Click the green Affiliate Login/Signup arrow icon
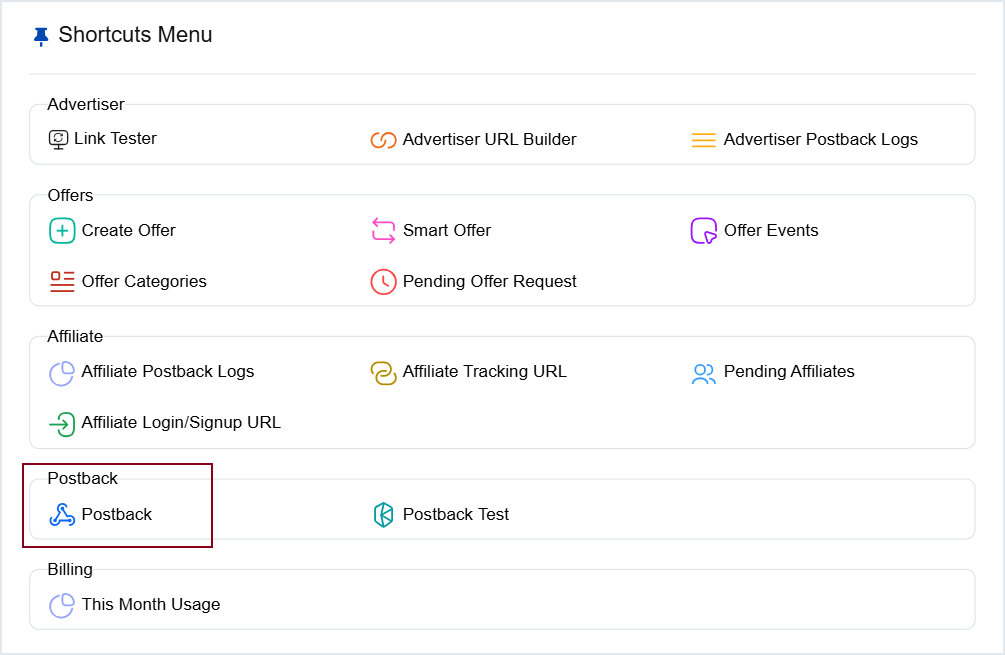 (x=62, y=424)
